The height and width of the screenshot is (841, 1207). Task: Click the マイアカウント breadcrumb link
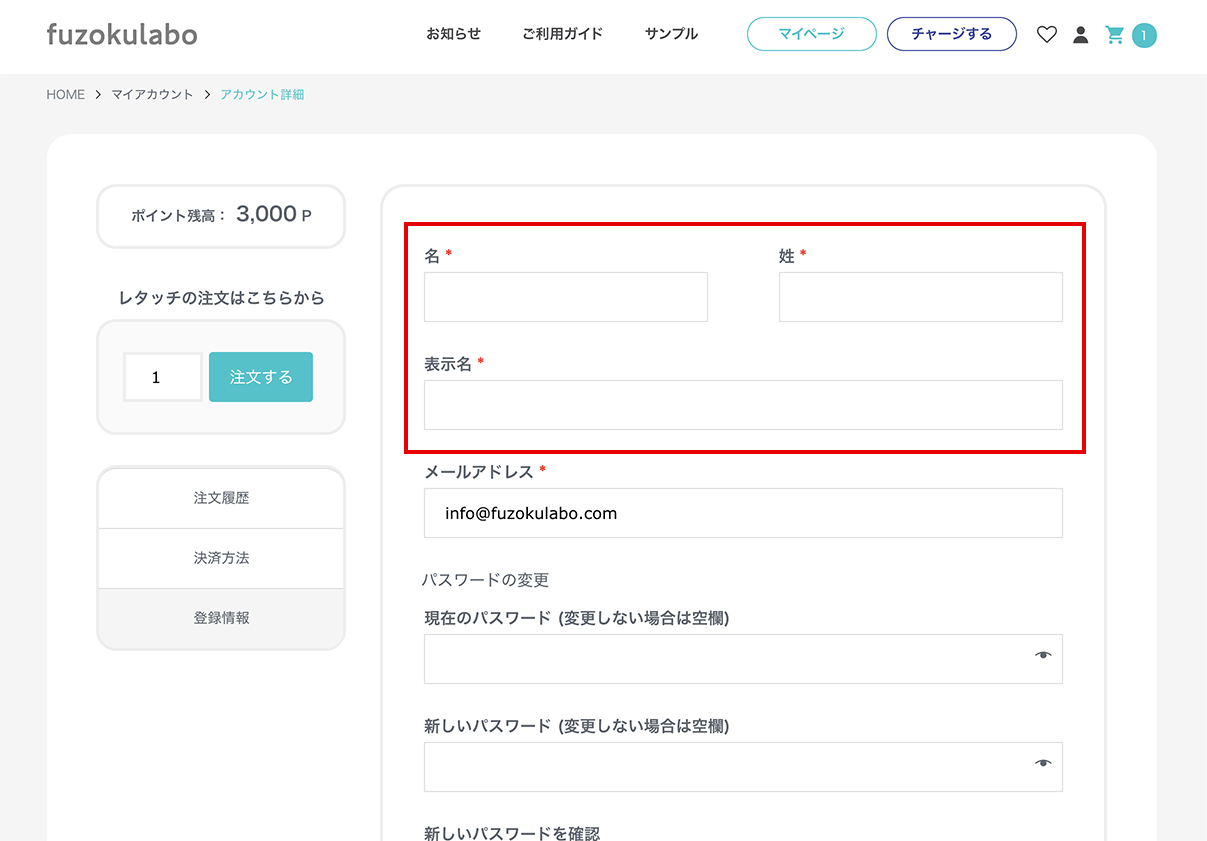click(x=152, y=95)
